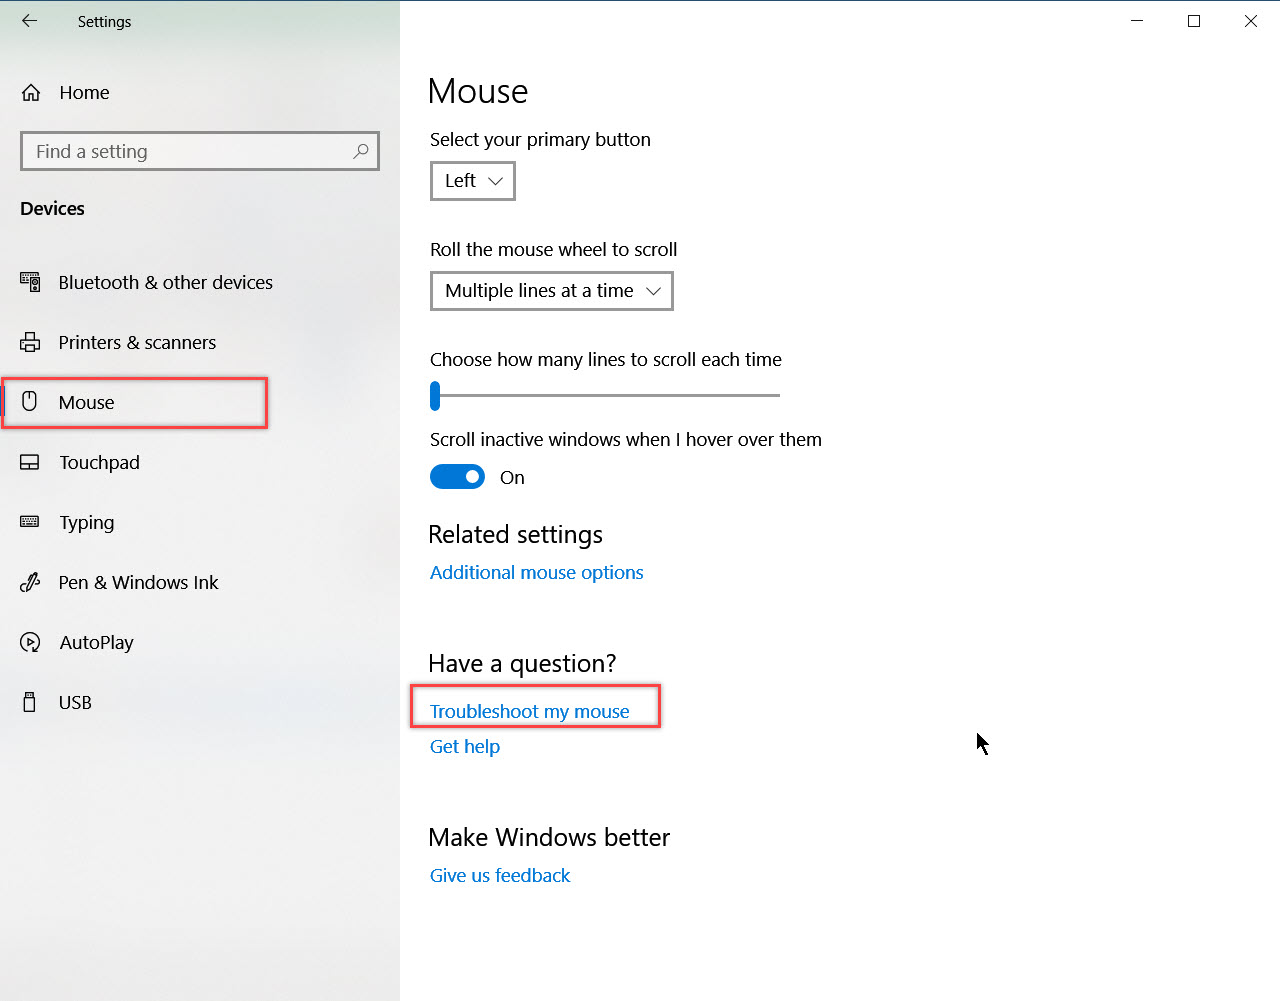Viewport: 1280px width, 1001px height.
Task: Open the mouse wheel scroll dropdown
Action: [x=552, y=291]
